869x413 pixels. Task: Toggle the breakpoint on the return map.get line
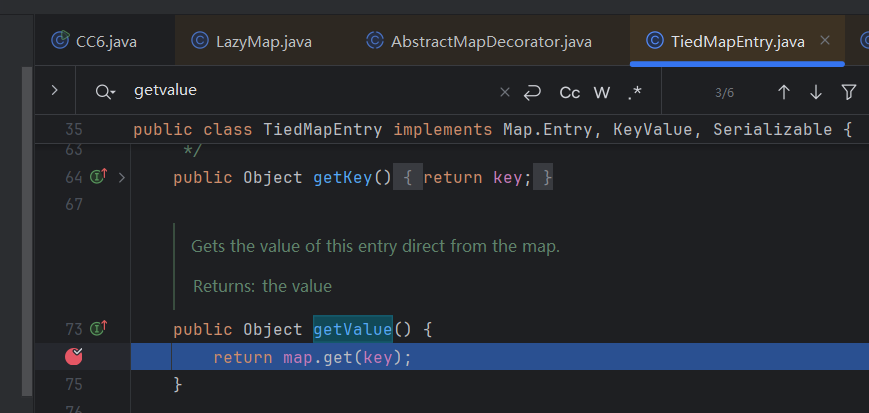tap(74, 356)
